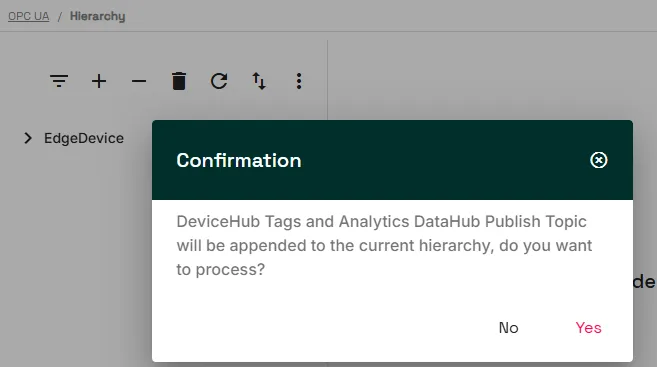Click the DeviceHub Tags message text
The width and height of the screenshot is (657, 367).
point(384,246)
